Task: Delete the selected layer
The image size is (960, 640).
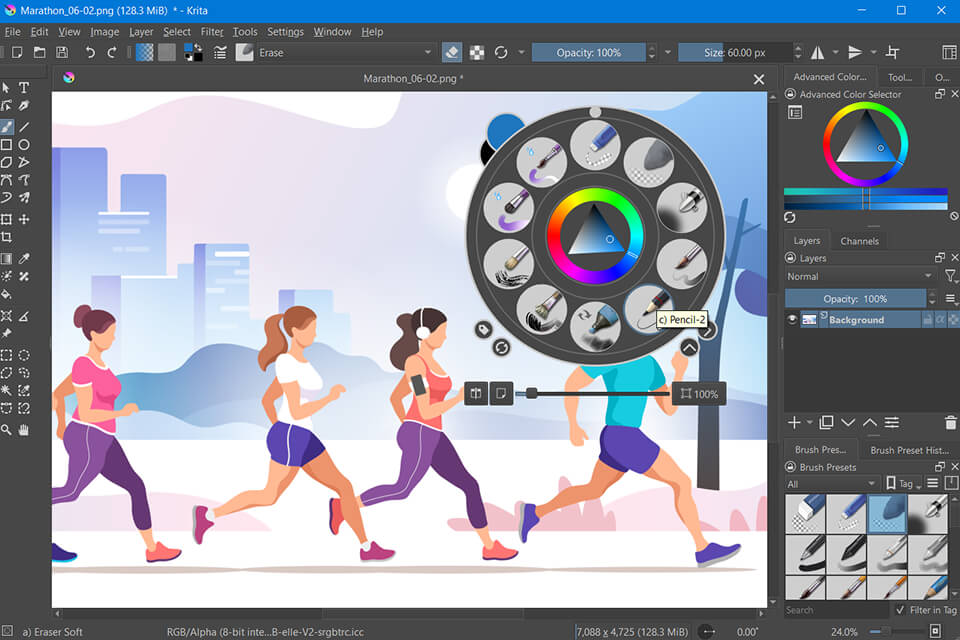Action: pyautogui.click(x=950, y=423)
